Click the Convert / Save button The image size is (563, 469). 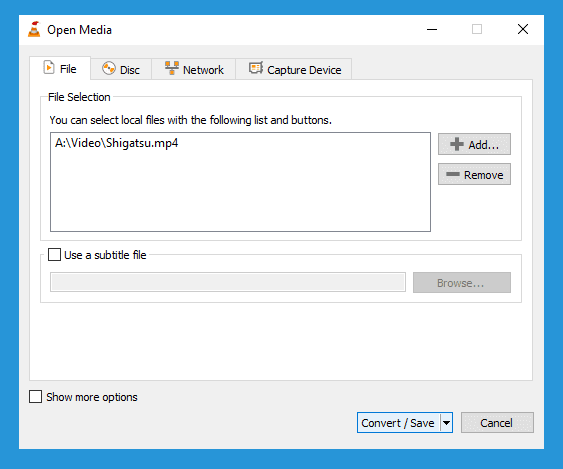coord(398,423)
